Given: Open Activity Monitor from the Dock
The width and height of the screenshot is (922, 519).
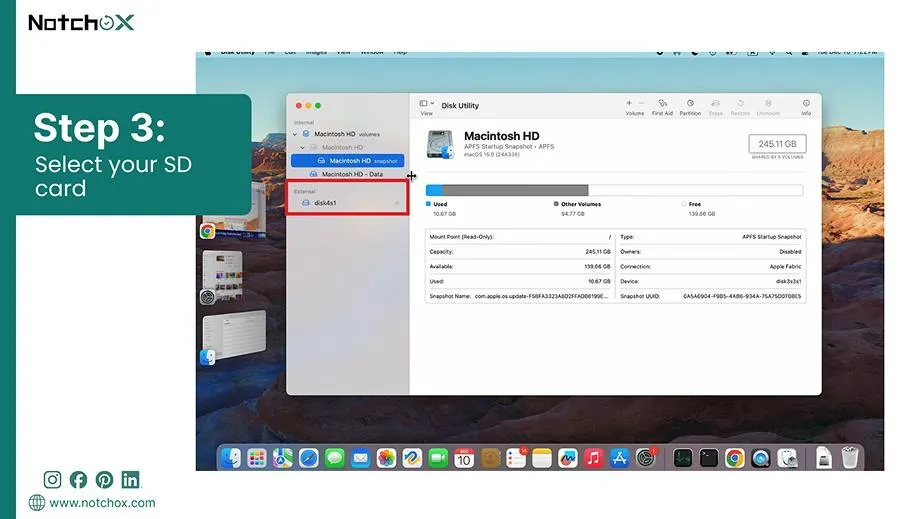Looking at the screenshot, I should click(x=683, y=458).
